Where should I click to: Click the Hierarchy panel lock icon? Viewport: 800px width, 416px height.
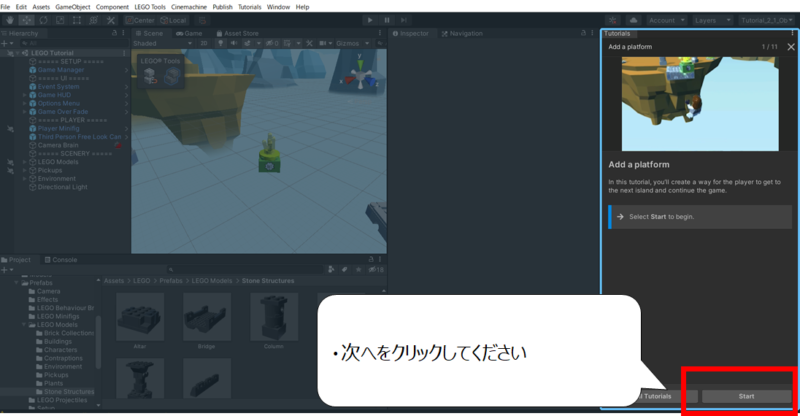[114, 33]
